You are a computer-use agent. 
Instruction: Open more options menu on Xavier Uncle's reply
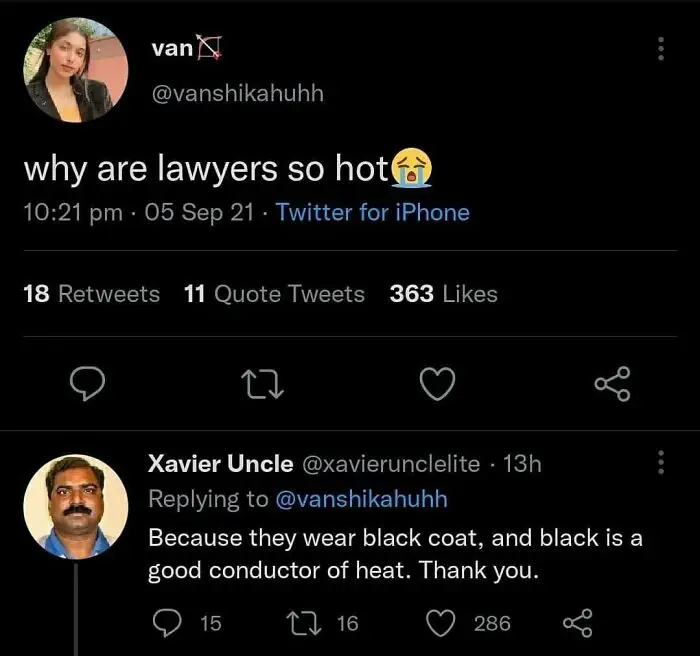pos(661,462)
